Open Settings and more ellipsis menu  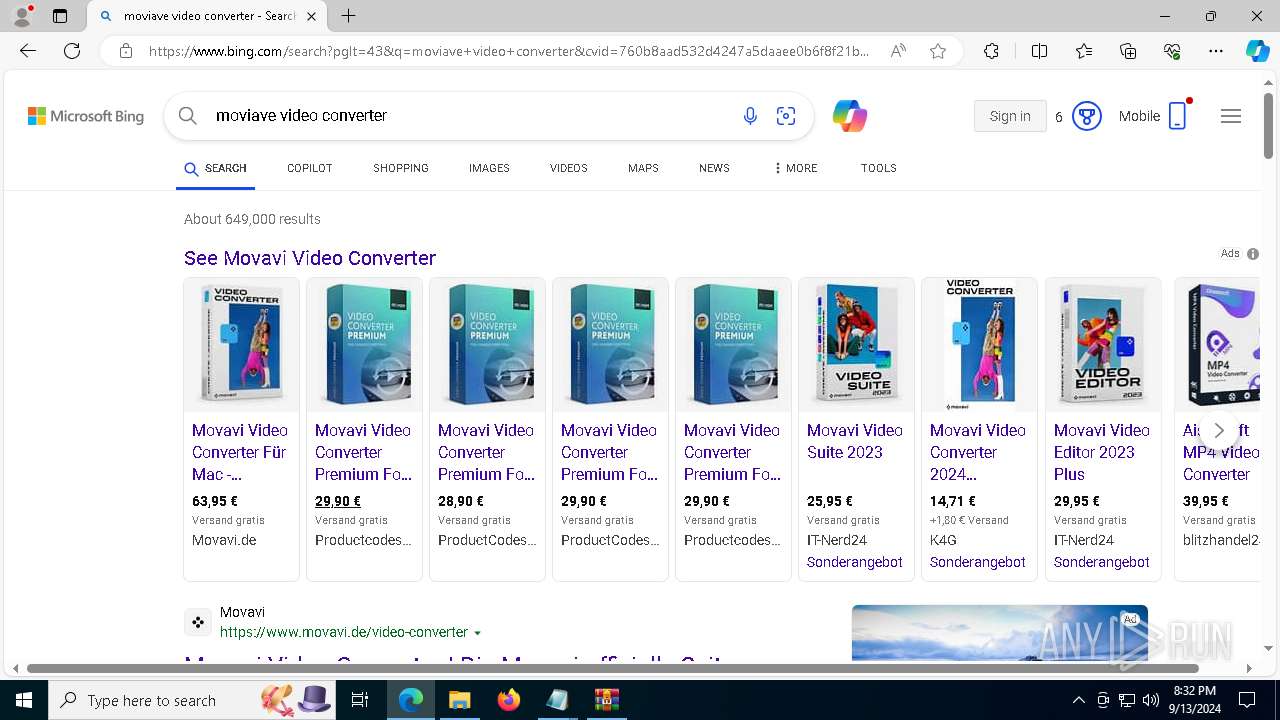[x=1216, y=51]
